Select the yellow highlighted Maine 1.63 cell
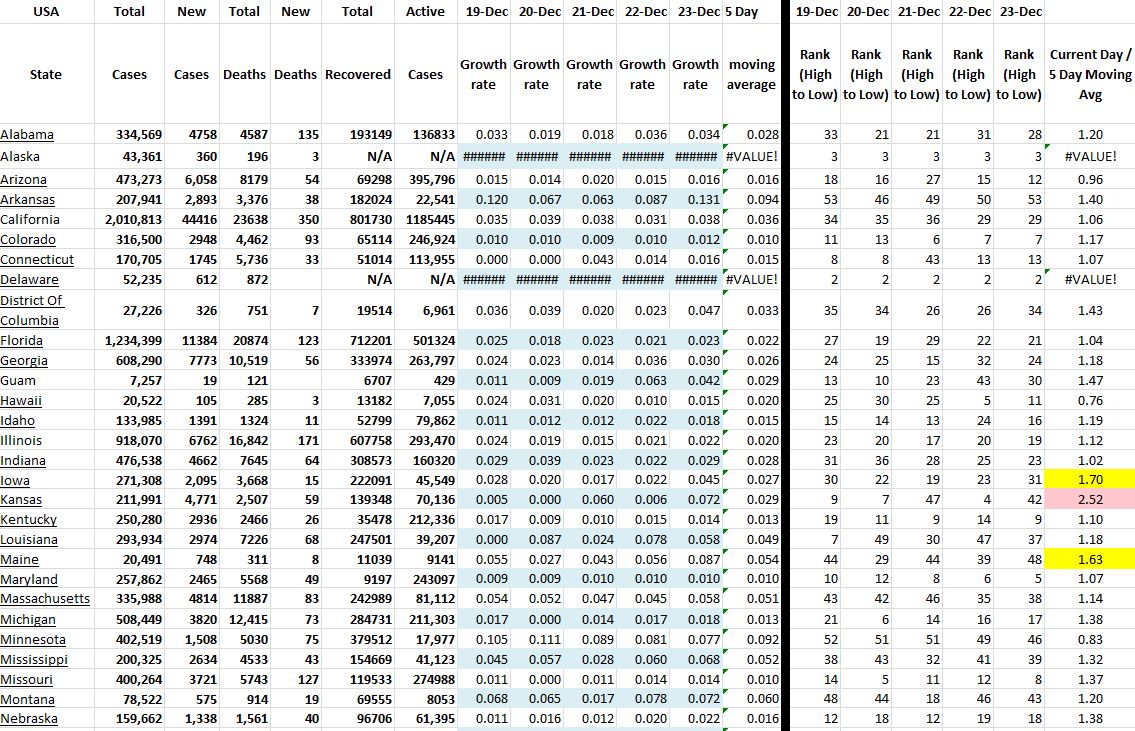This screenshot has height=731, width=1135. click(x=1089, y=560)
